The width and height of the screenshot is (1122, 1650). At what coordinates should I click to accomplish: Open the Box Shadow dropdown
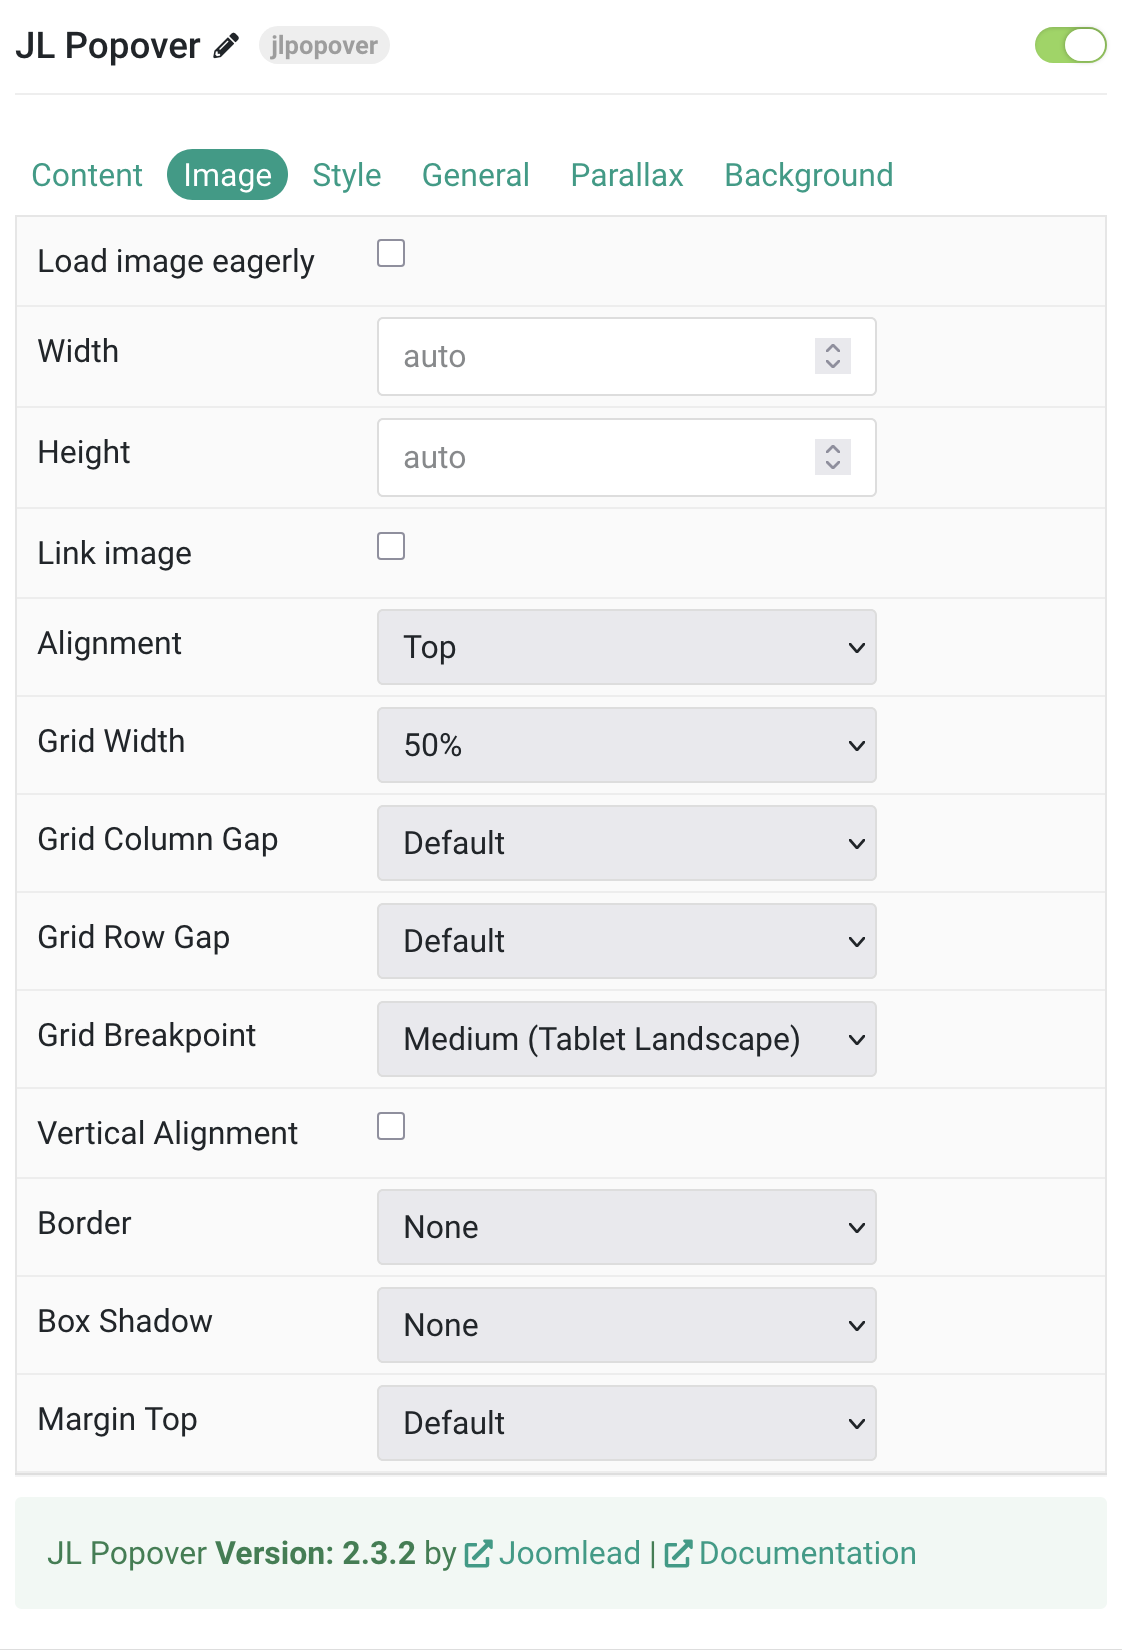click(627, 1325)
